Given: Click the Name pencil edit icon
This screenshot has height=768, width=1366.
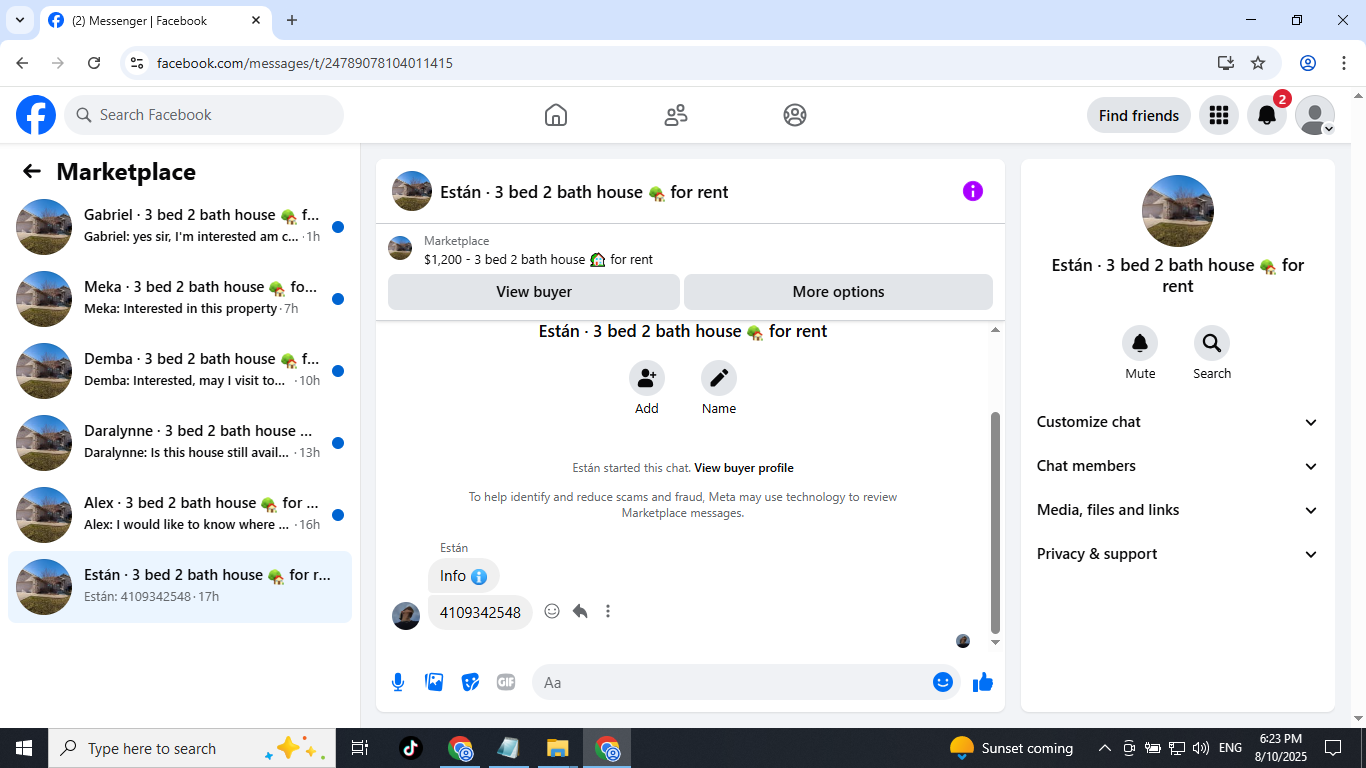Looking at the screenshot, I should click(x=719, y=378).
